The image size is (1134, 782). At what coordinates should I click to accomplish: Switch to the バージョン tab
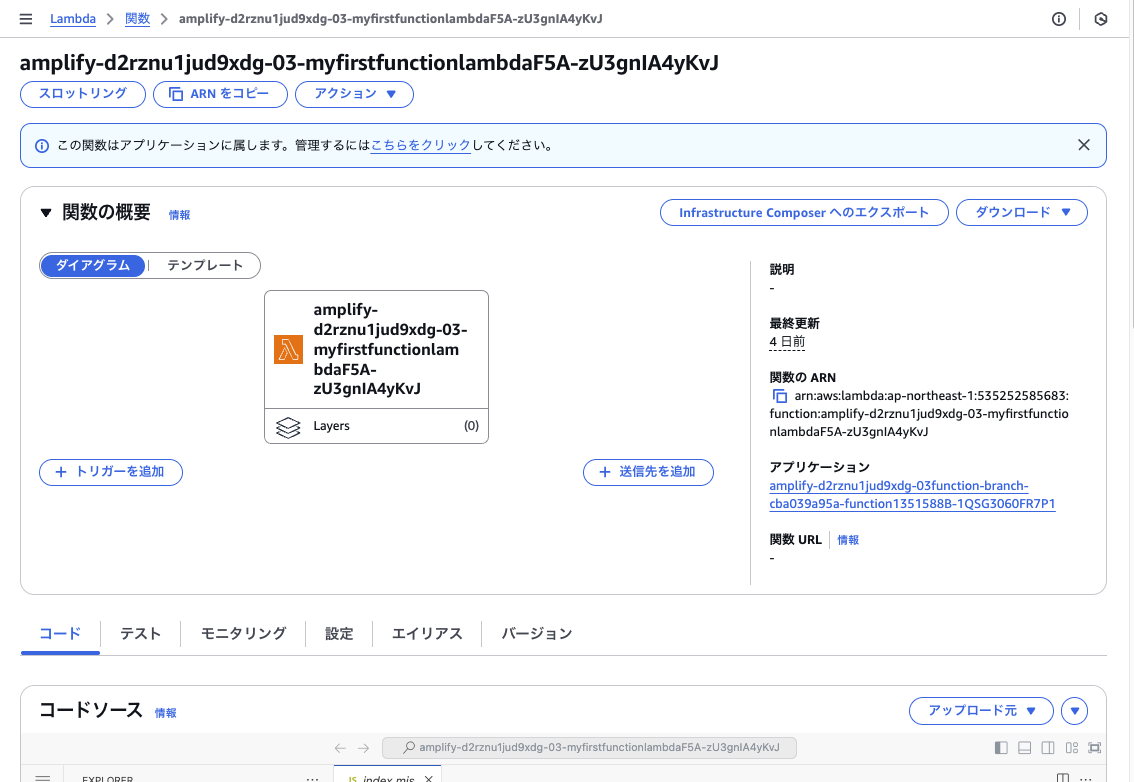pos(537,634)
